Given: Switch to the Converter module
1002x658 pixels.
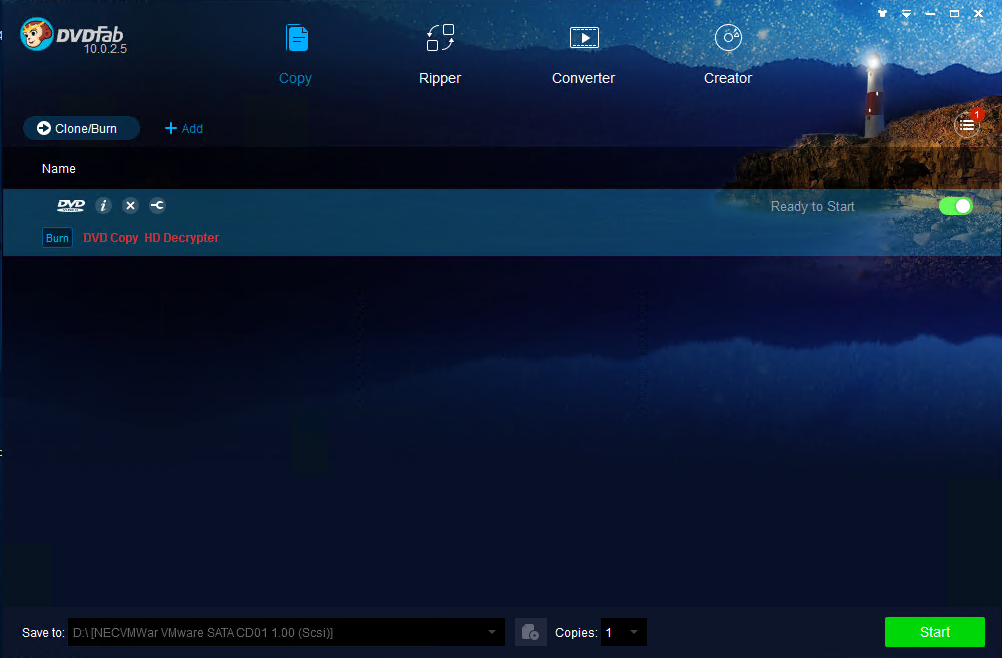Looking at the screenshot, I should point(583,78).
